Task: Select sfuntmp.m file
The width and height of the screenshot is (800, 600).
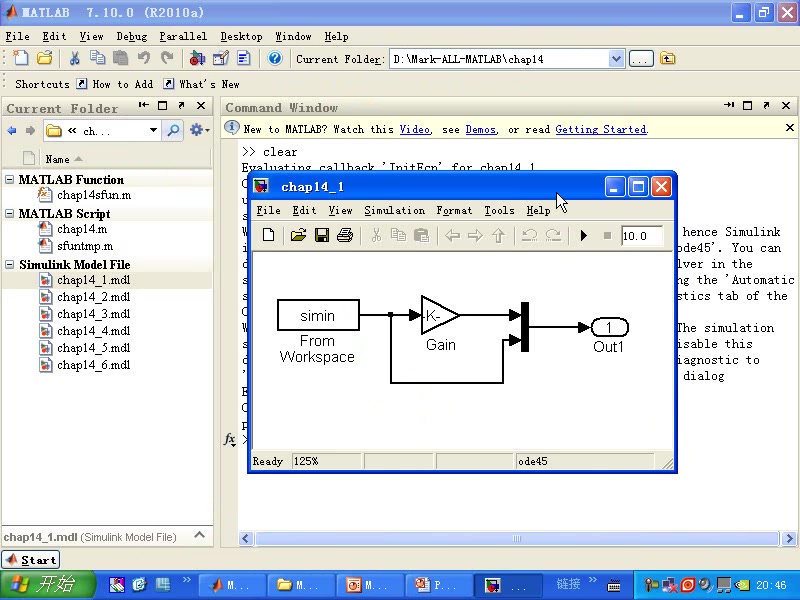Action: click(85, 246)
